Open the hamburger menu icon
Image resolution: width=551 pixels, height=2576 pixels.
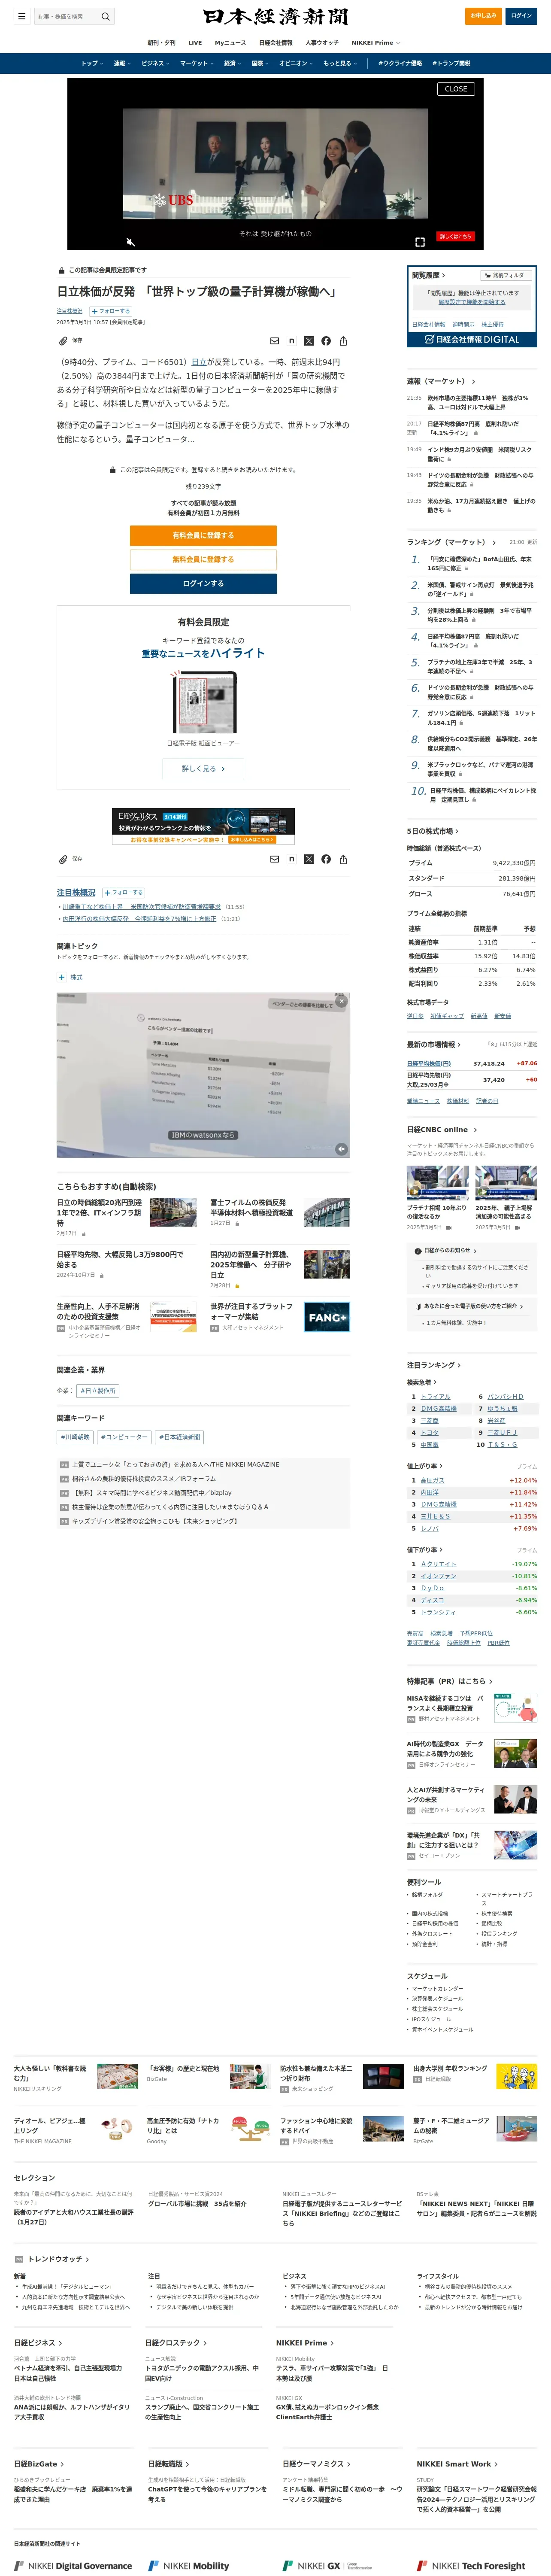21,16
